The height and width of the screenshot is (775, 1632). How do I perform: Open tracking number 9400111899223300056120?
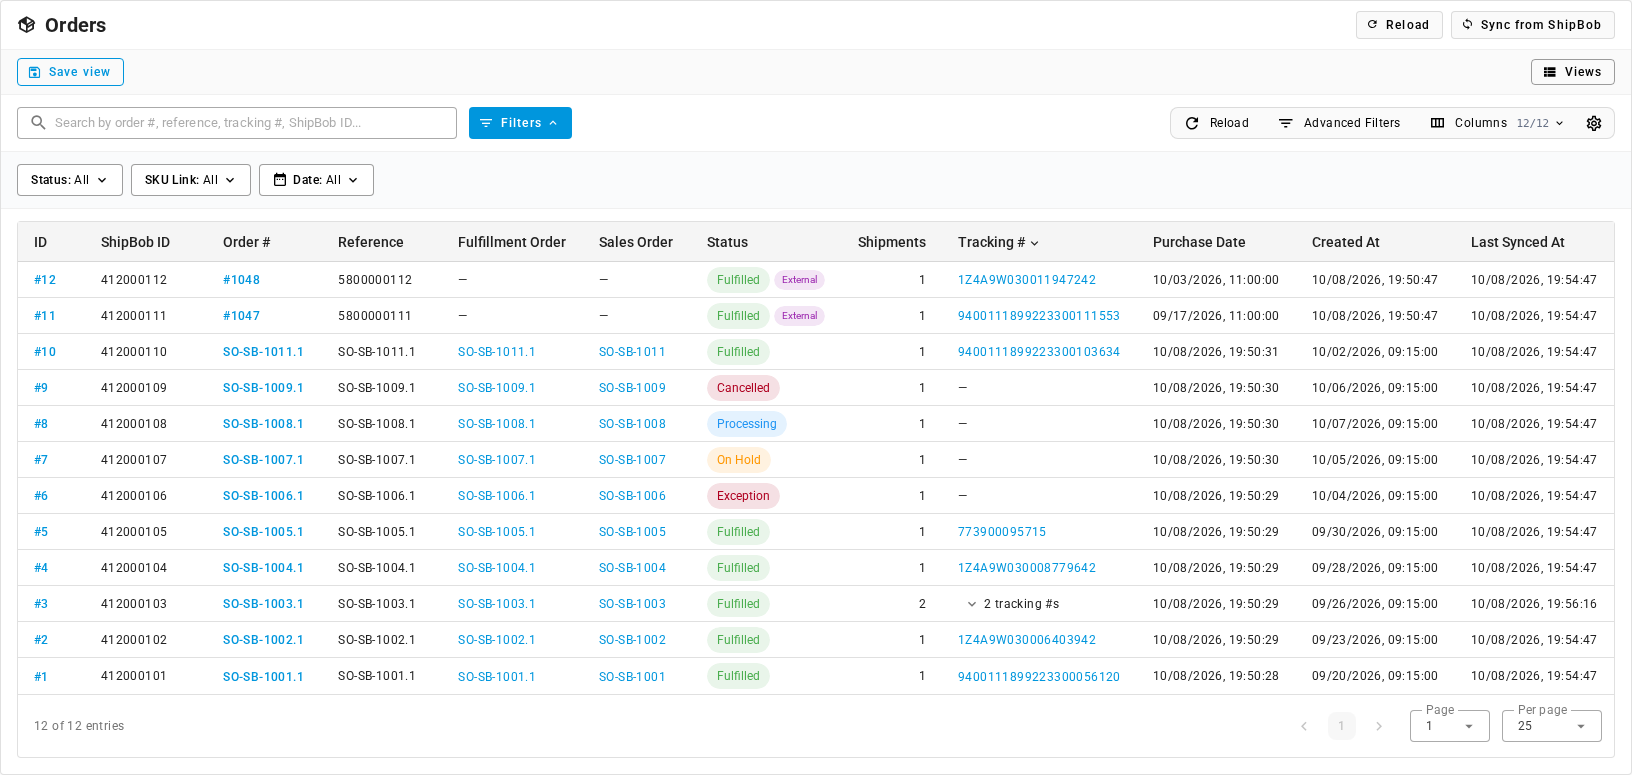1039,677
